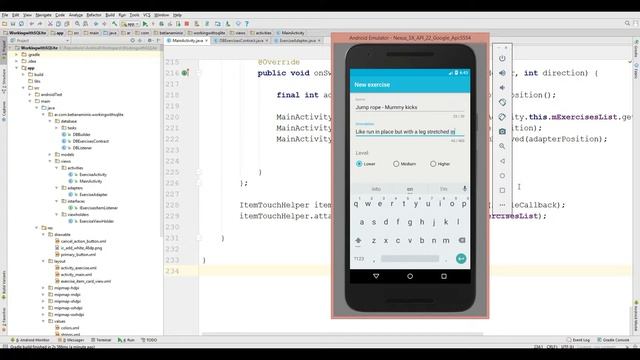Tap the keyboard shift arrow key

pyautogui.click(x=358, y=240)
